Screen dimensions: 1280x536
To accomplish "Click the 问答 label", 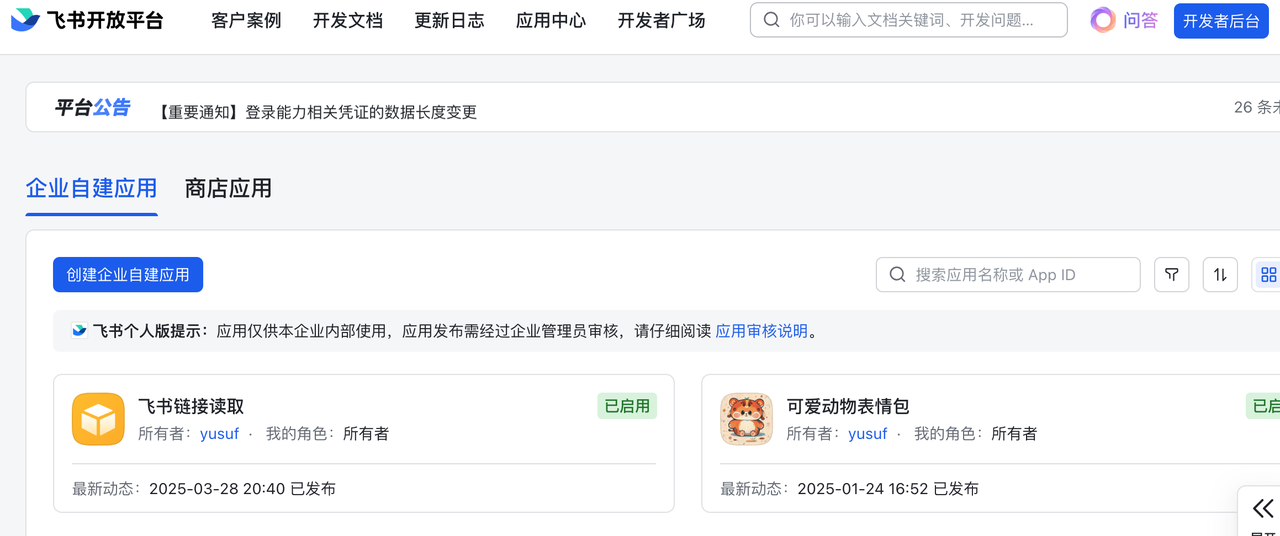I will 1140,20.
